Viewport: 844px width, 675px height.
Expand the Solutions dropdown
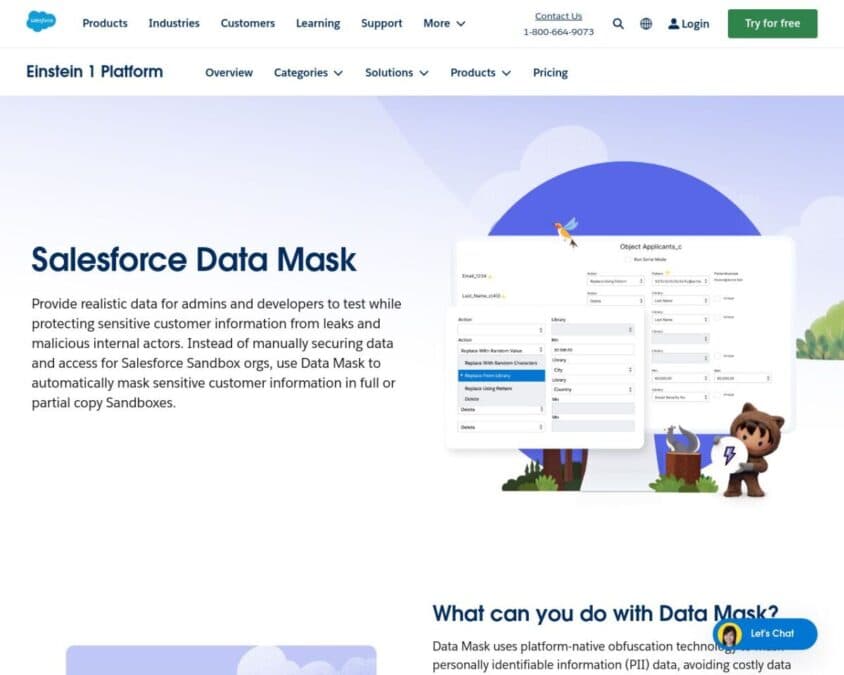coord(397,73)
